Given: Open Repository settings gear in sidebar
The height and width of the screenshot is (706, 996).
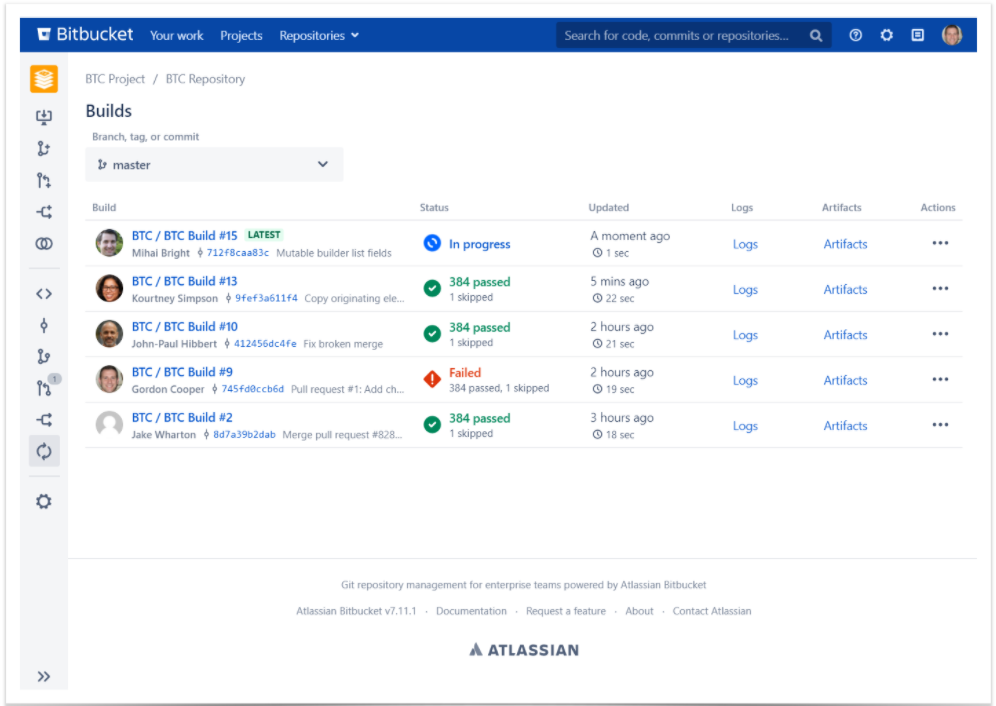Looking at the screenshot, I should point(44,501).
